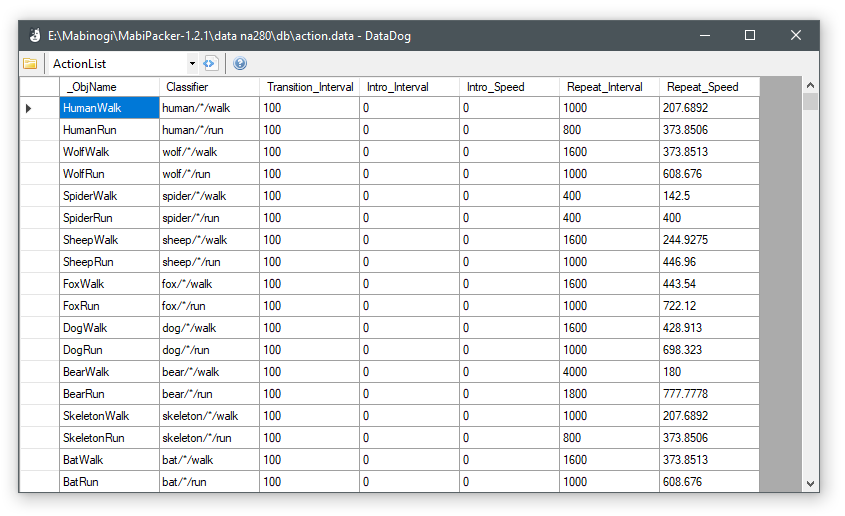Click the DataDog app icon in title bar

click(x=35, y=36)
